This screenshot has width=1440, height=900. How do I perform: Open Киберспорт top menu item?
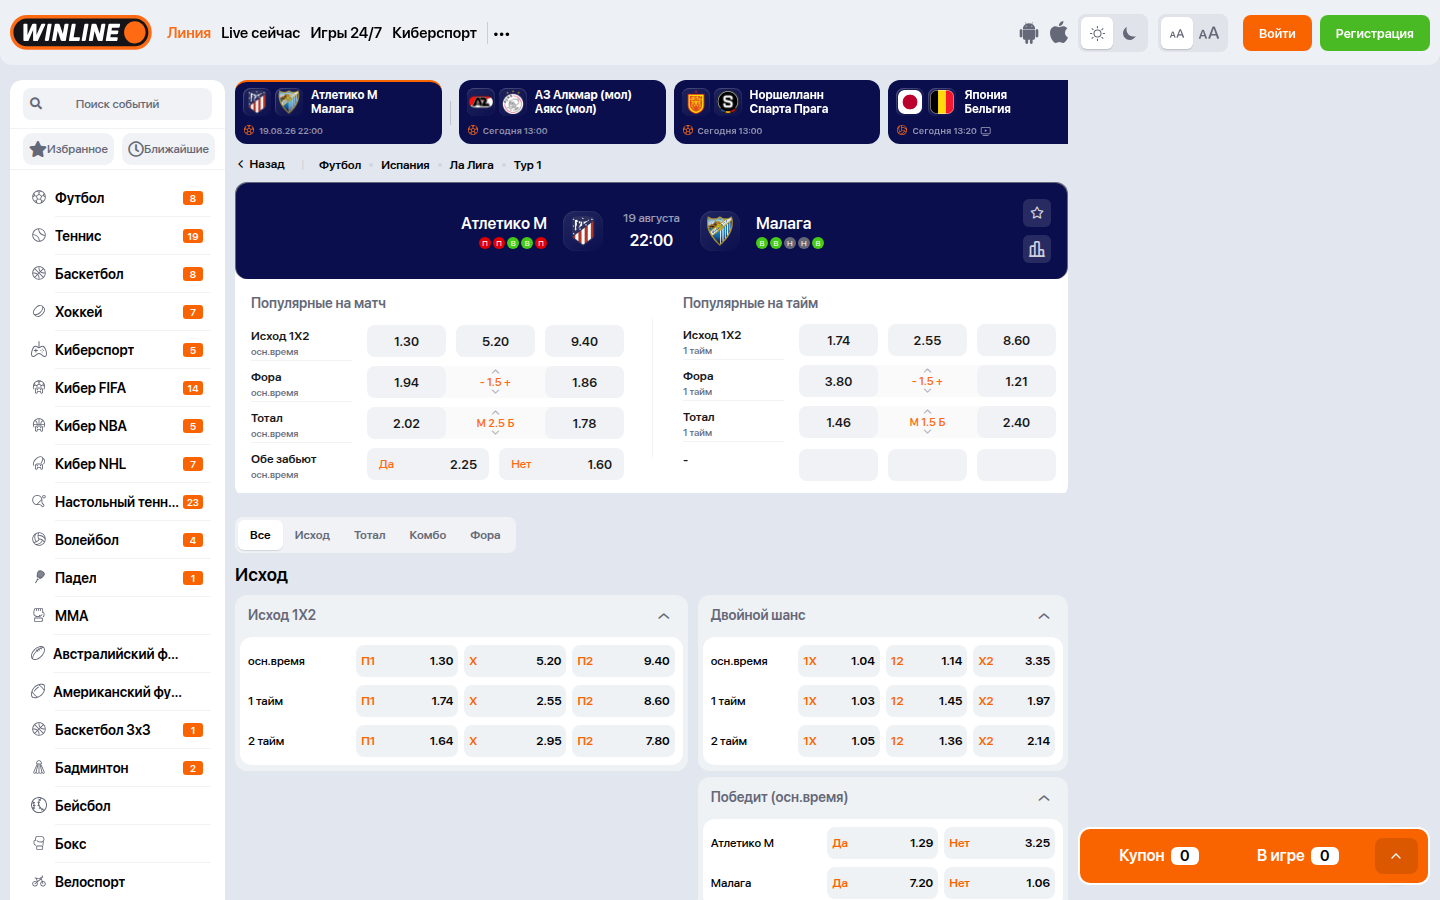tap(434, 33)
